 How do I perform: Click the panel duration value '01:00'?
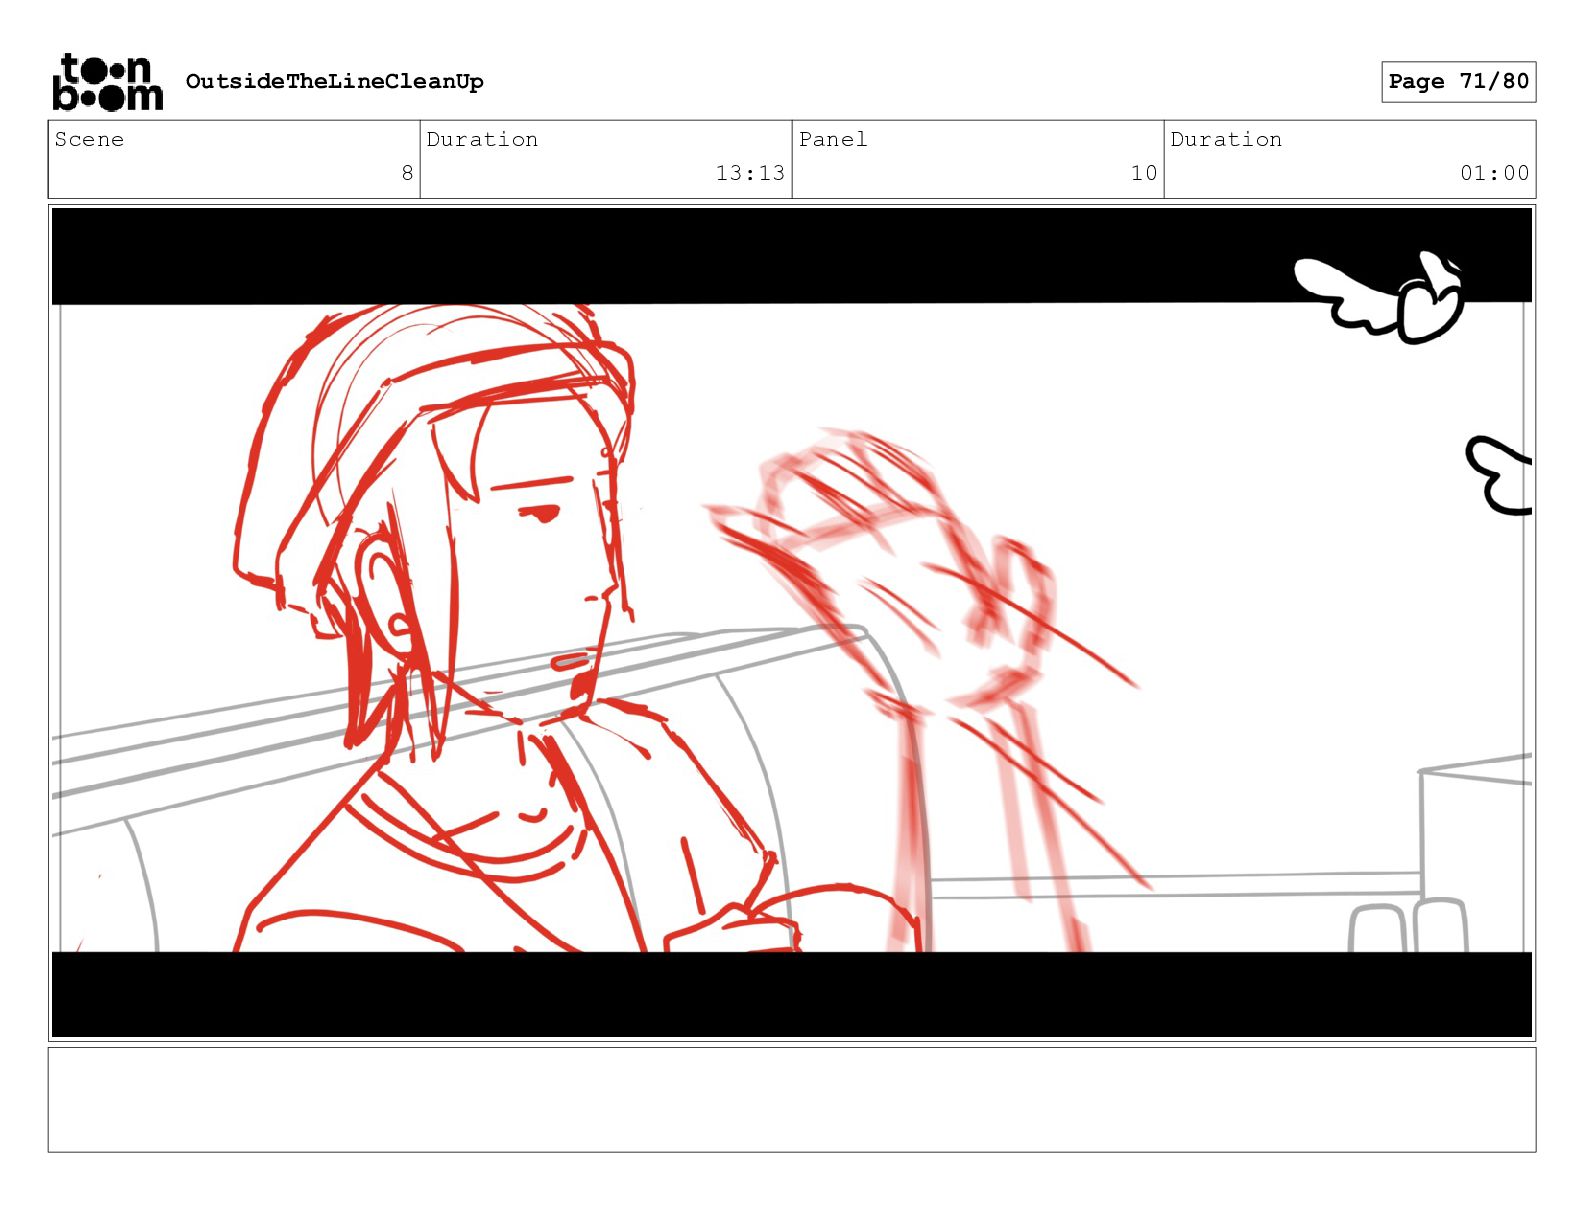[x=1494, y=173]
